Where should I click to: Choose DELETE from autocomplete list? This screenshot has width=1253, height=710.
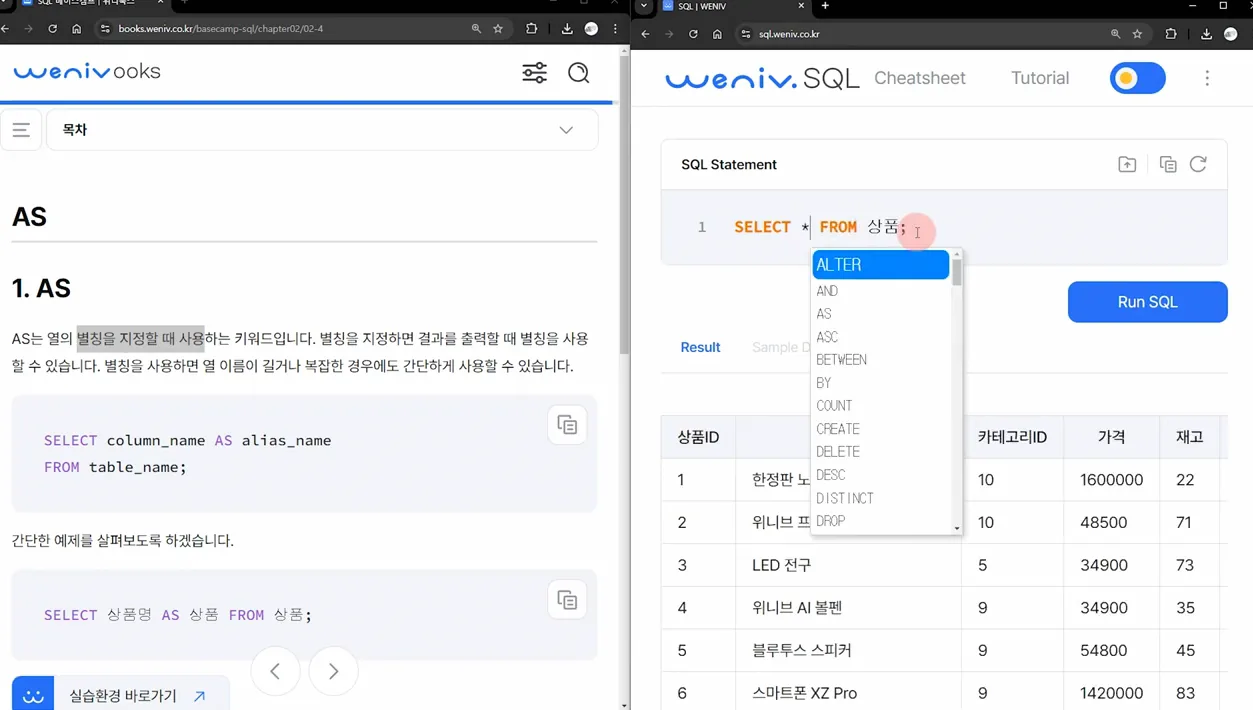point(881,452)
